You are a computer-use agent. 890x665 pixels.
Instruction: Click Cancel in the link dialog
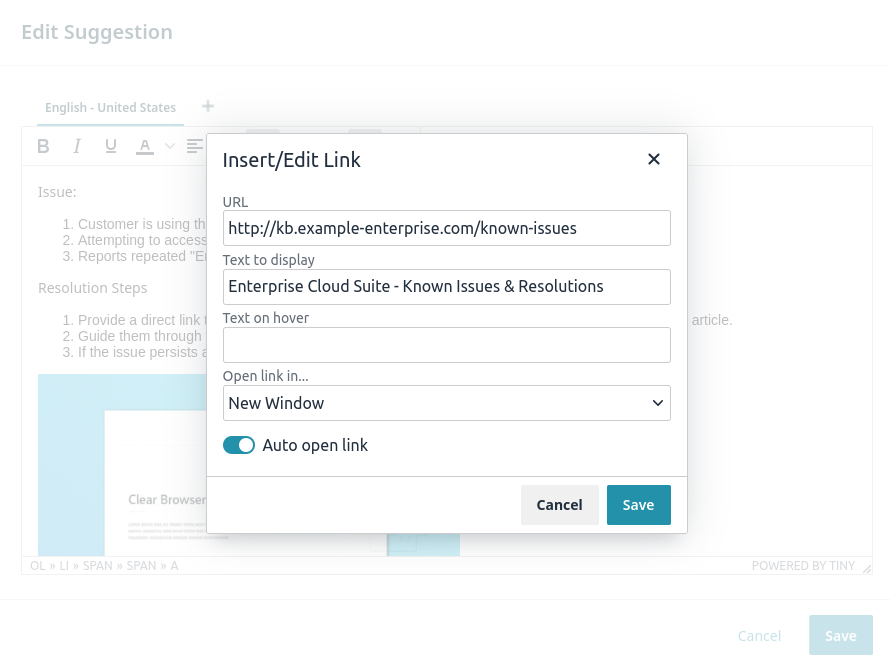click(559, 505)
